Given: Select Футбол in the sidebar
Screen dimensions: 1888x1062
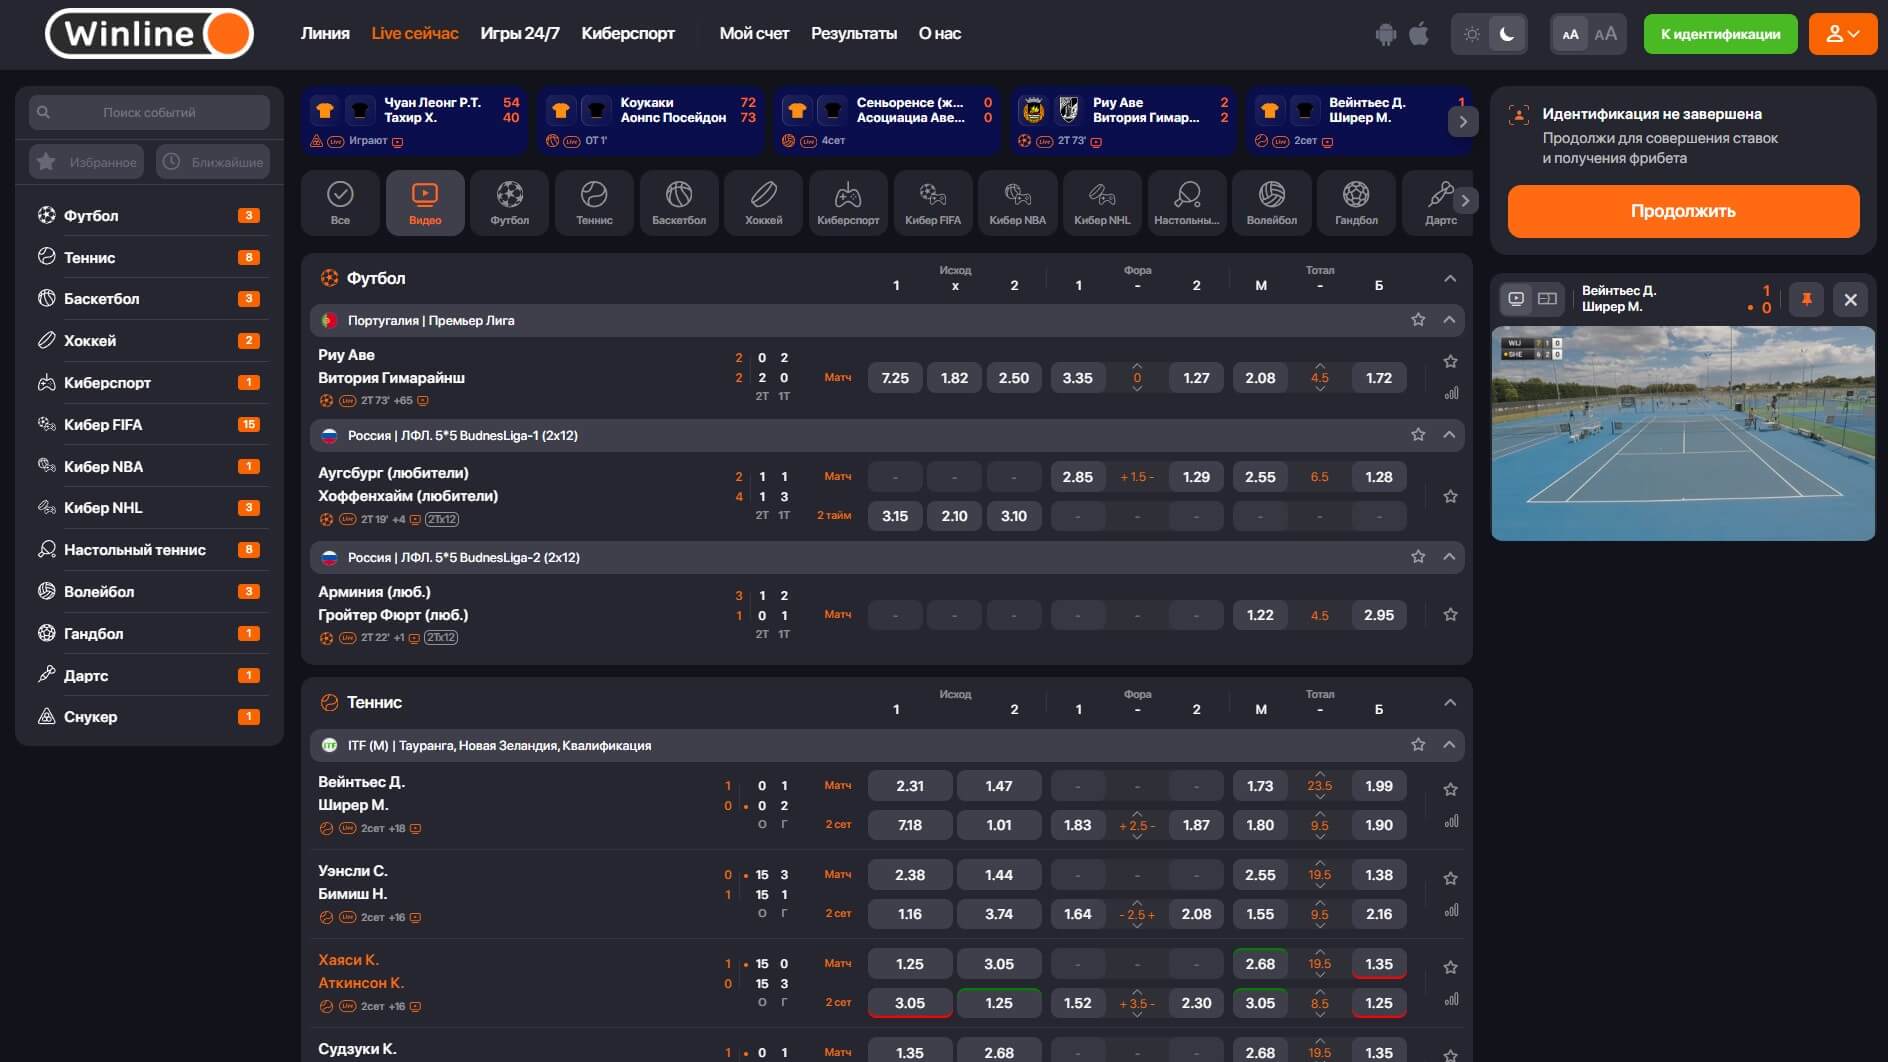Looking at the screenshot, I should [149, 215].
